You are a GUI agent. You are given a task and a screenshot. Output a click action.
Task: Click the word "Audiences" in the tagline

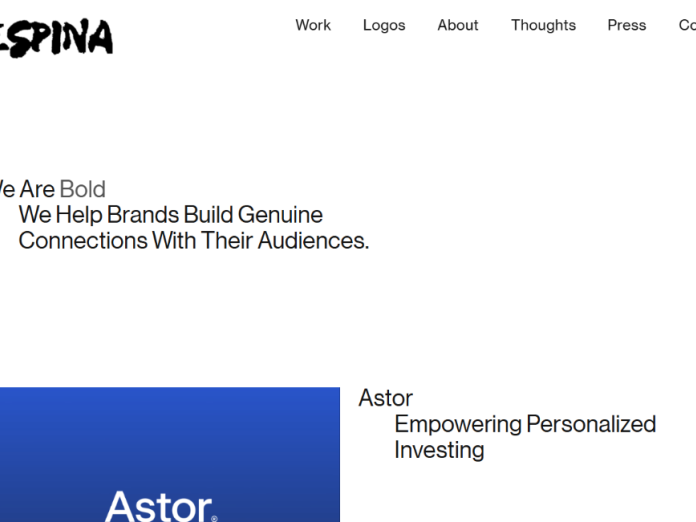313,241
